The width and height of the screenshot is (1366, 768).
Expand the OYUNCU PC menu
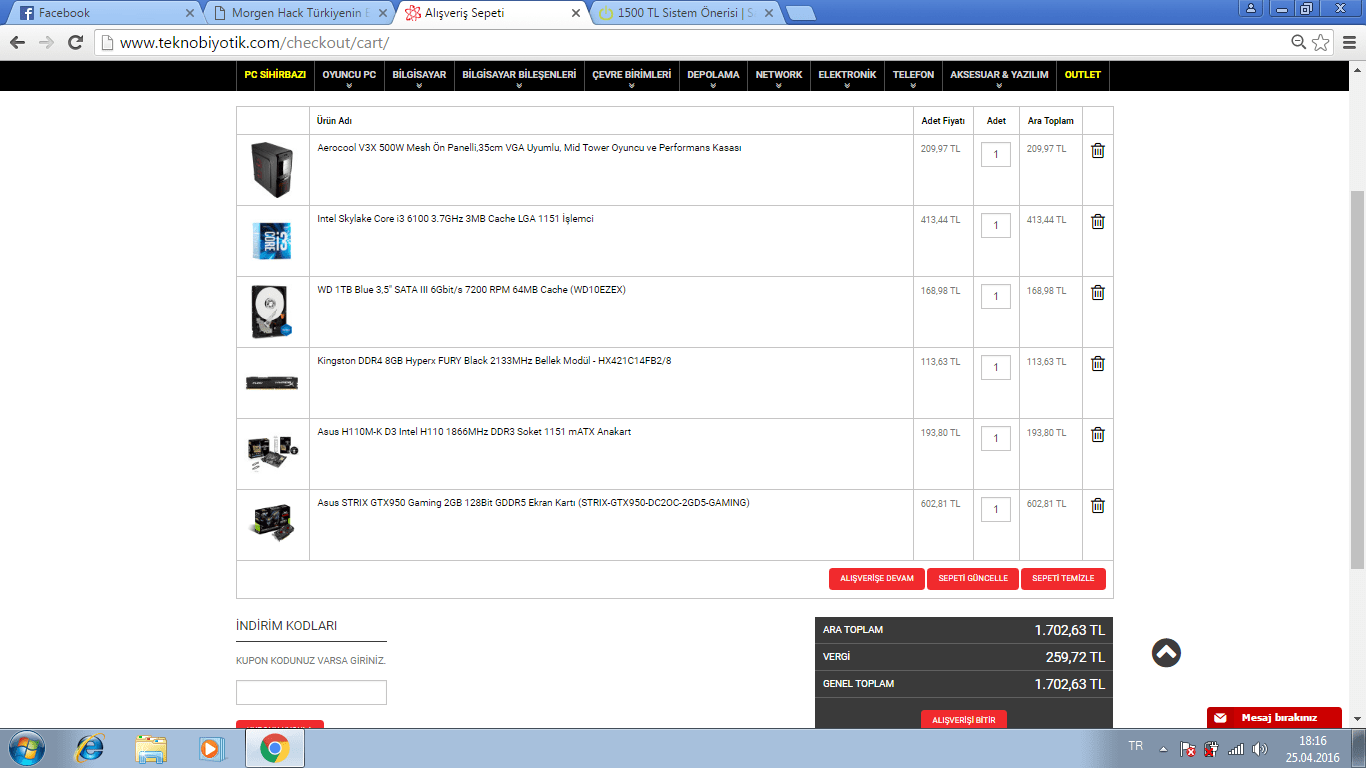(349, 76)
